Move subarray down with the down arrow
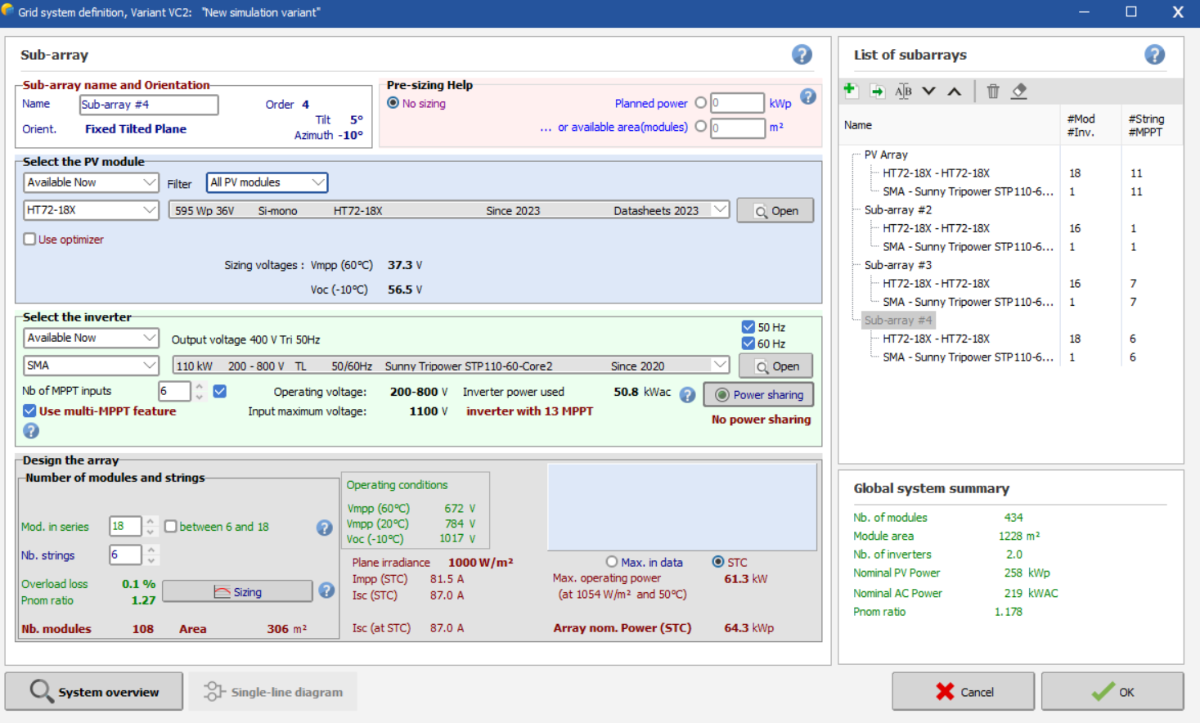Image resolution: width=1200 pixels, height=723 pixels. (x=929, y=91)
